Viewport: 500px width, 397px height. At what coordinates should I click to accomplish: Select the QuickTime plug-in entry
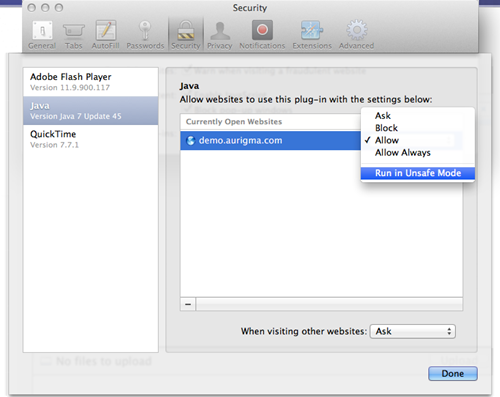click(90, 139)
